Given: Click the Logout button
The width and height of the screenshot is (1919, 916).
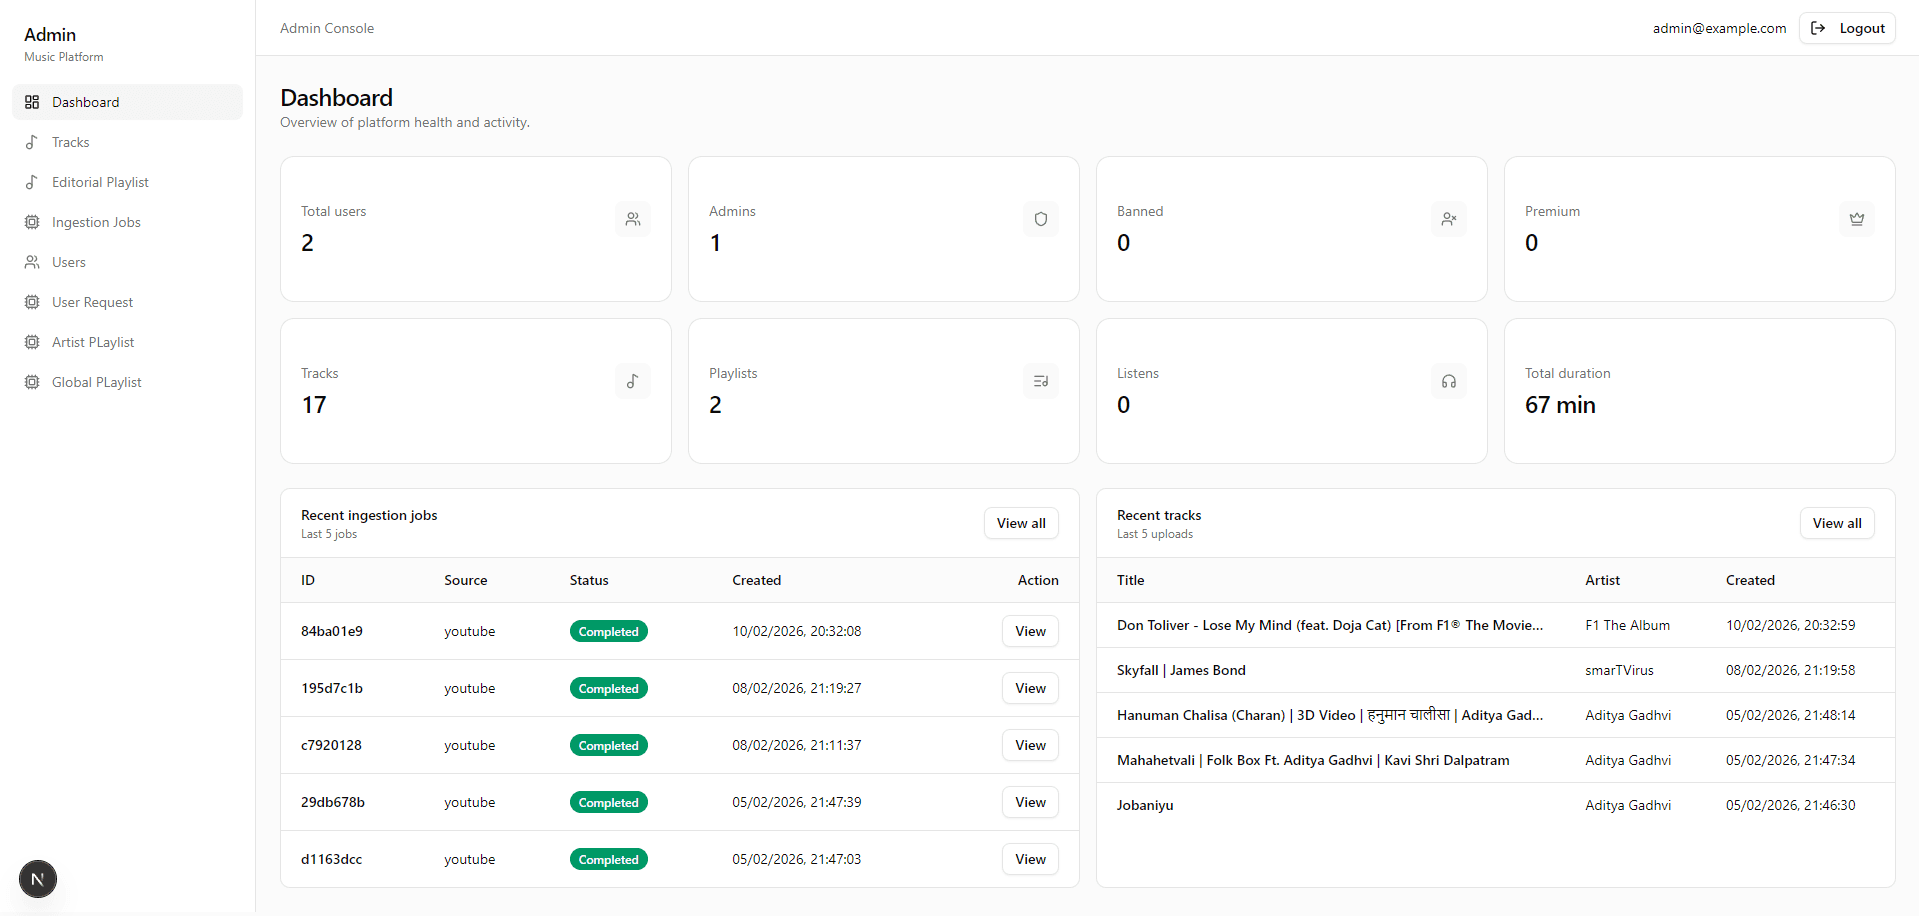Looking at the screenshot, I should [1847, 28].
